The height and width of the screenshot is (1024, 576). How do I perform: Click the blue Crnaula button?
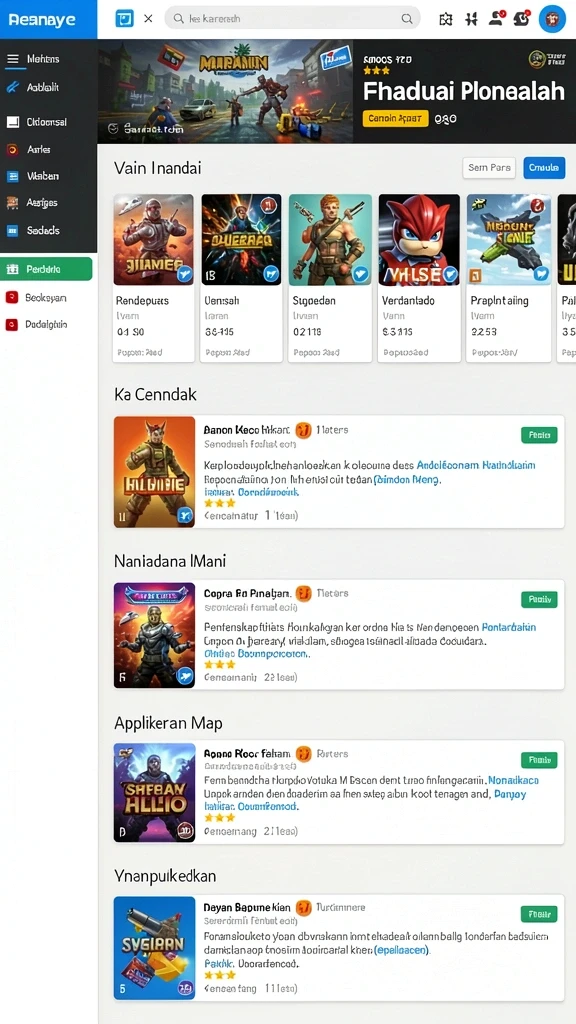(x=544, y=168)
